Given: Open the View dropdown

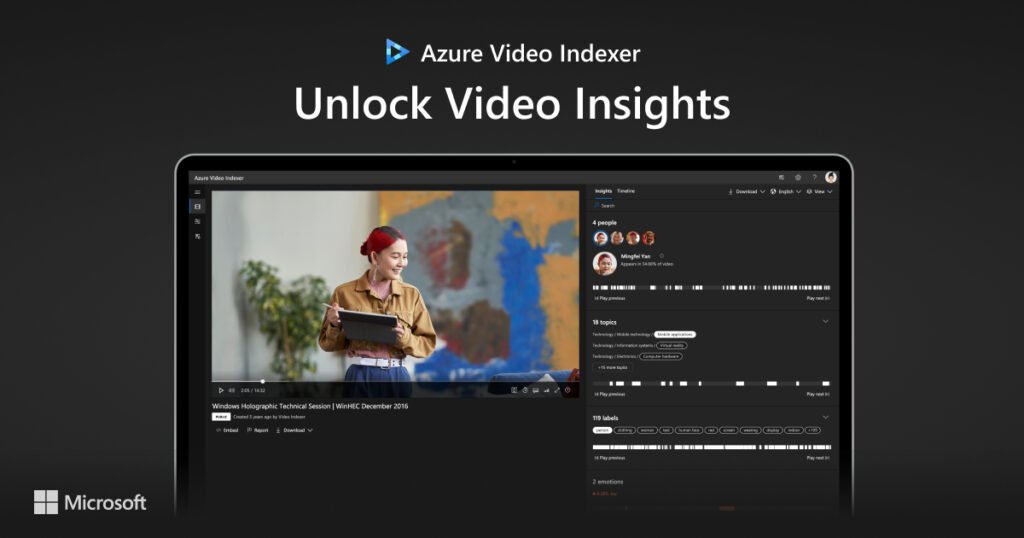Looking at the screenshot, I should [x=820, y=192].
